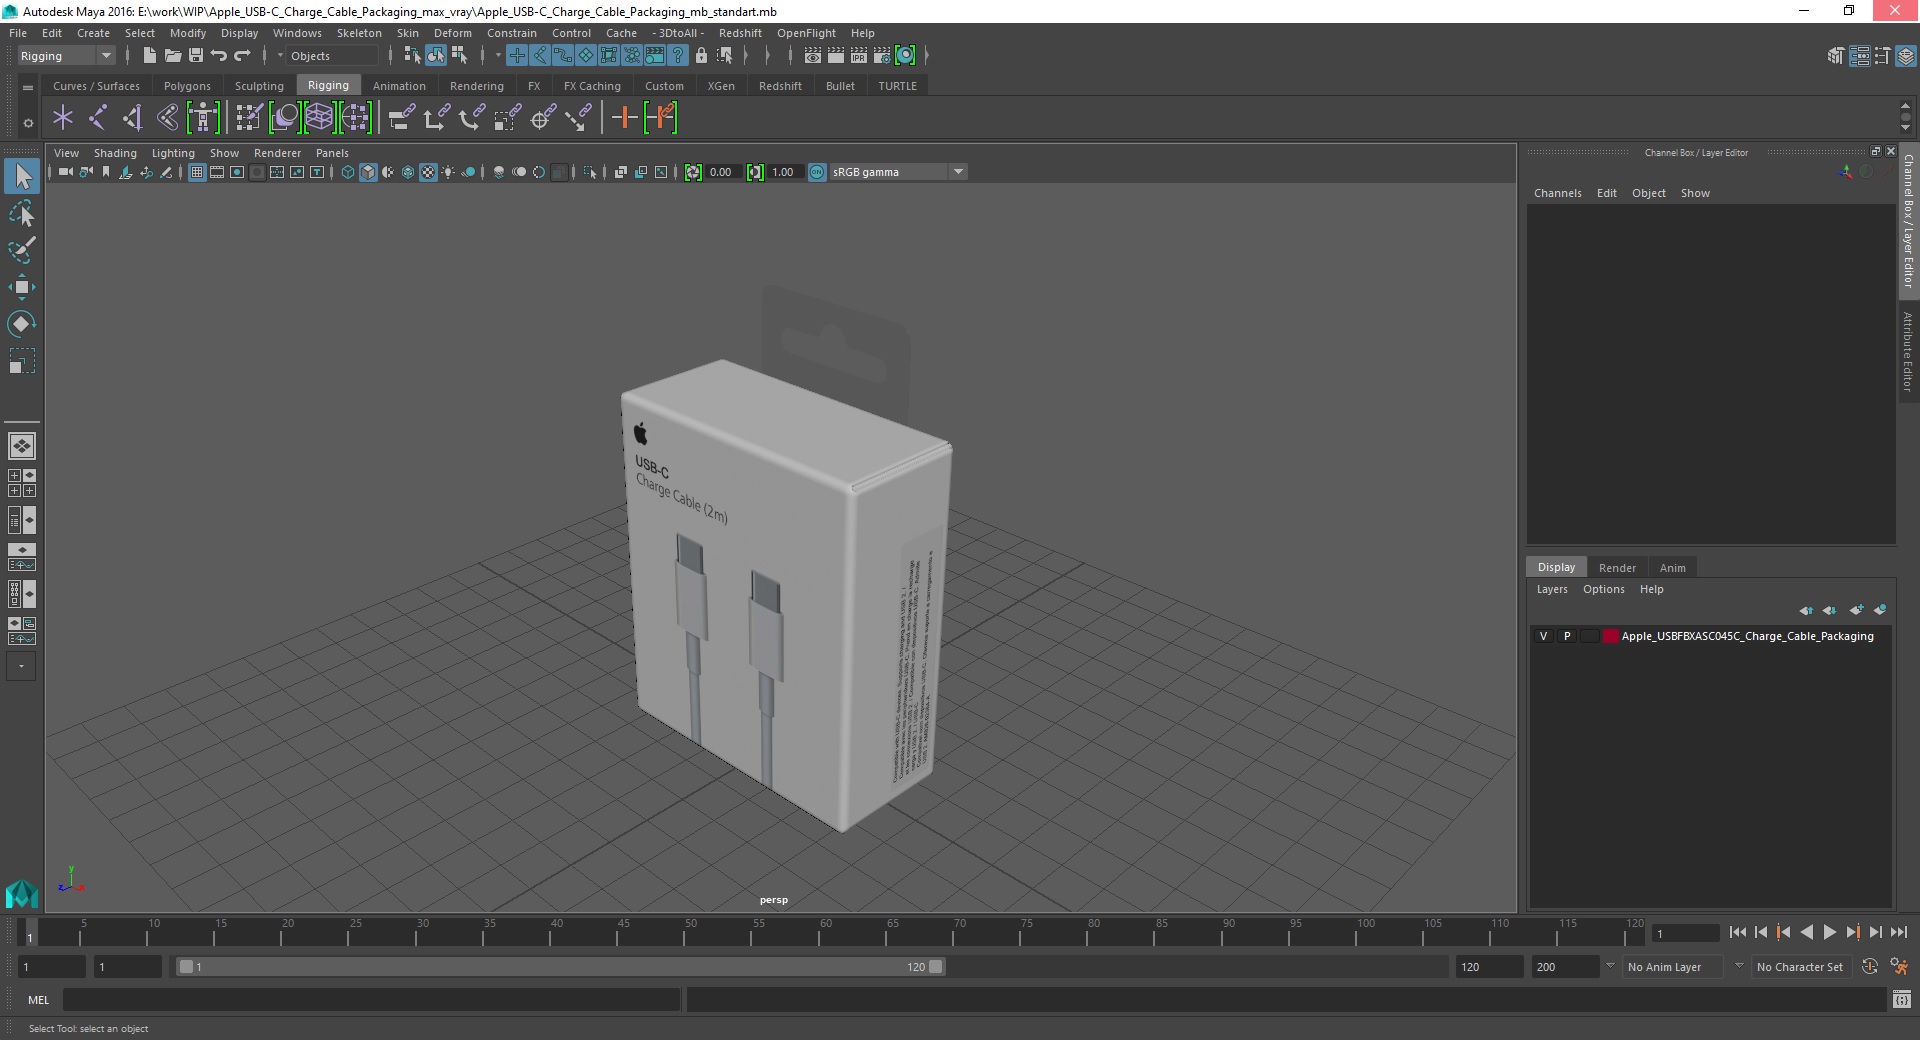The height and width of the screenshot is (1040, 1920).
Task: Toggle the grid display in viewport toolbar
Action: pyautogui.click(x=197, y=172)
